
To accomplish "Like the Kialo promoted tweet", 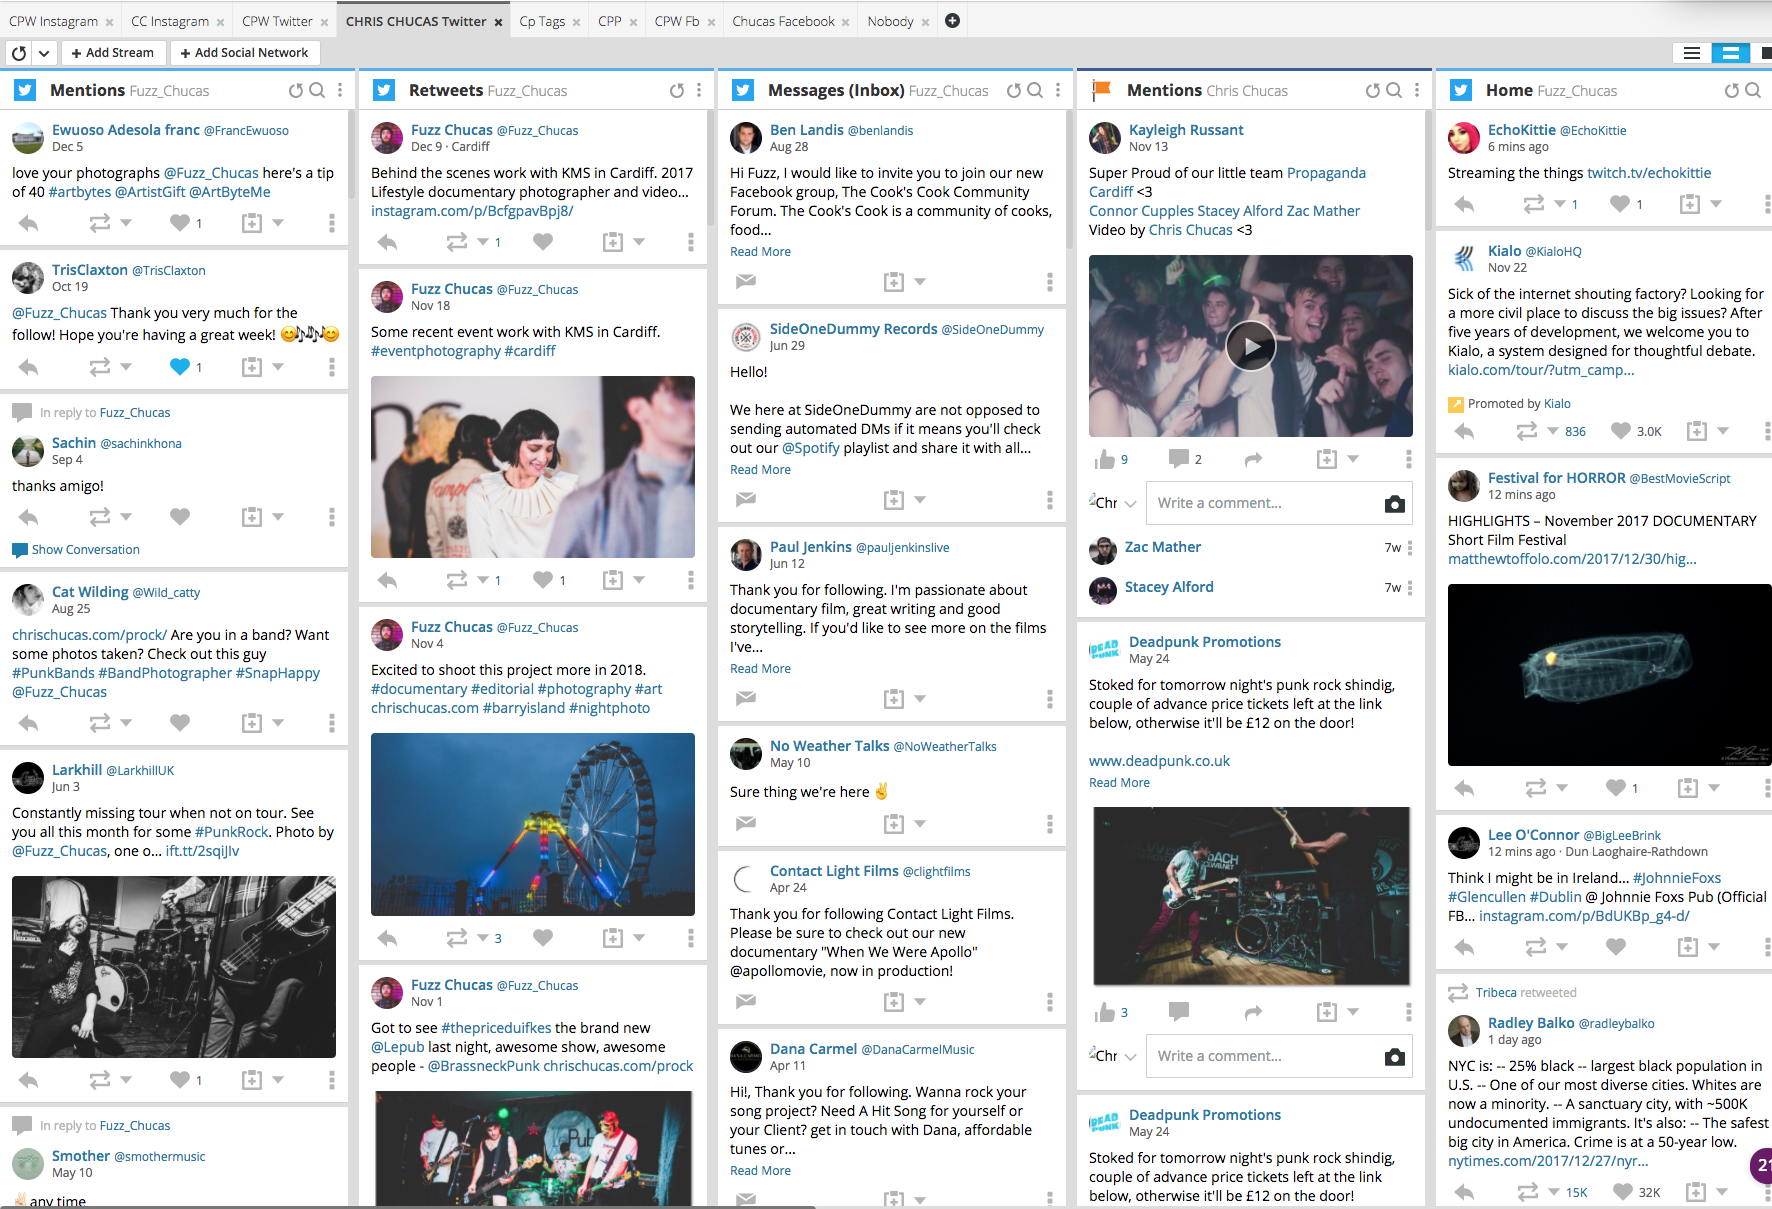I will click(x=1621, y=431).
